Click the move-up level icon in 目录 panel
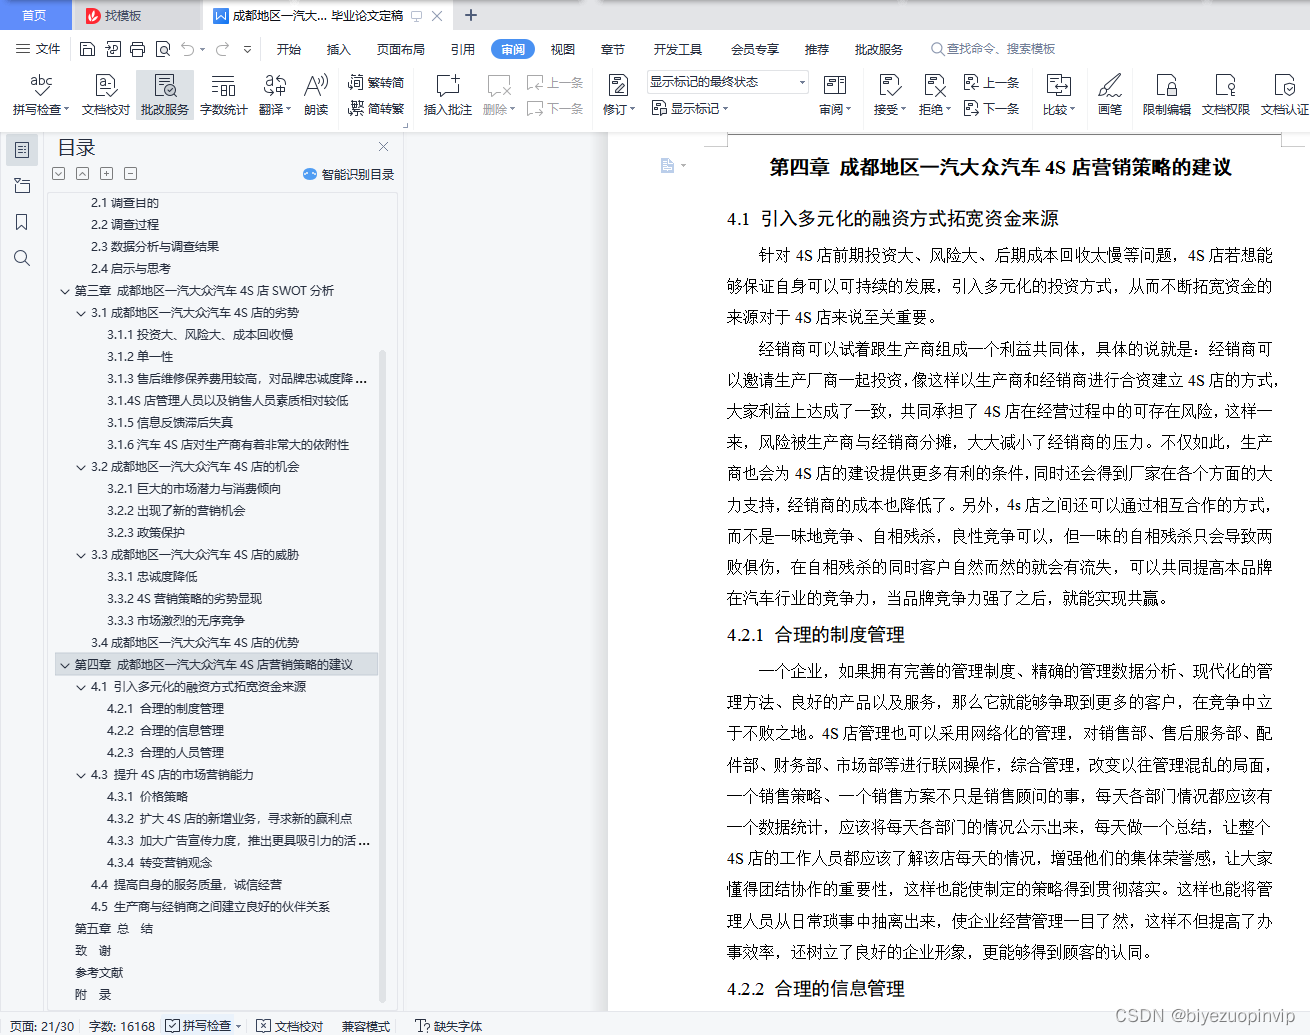1310x1035 pixels. click(83, 173)
